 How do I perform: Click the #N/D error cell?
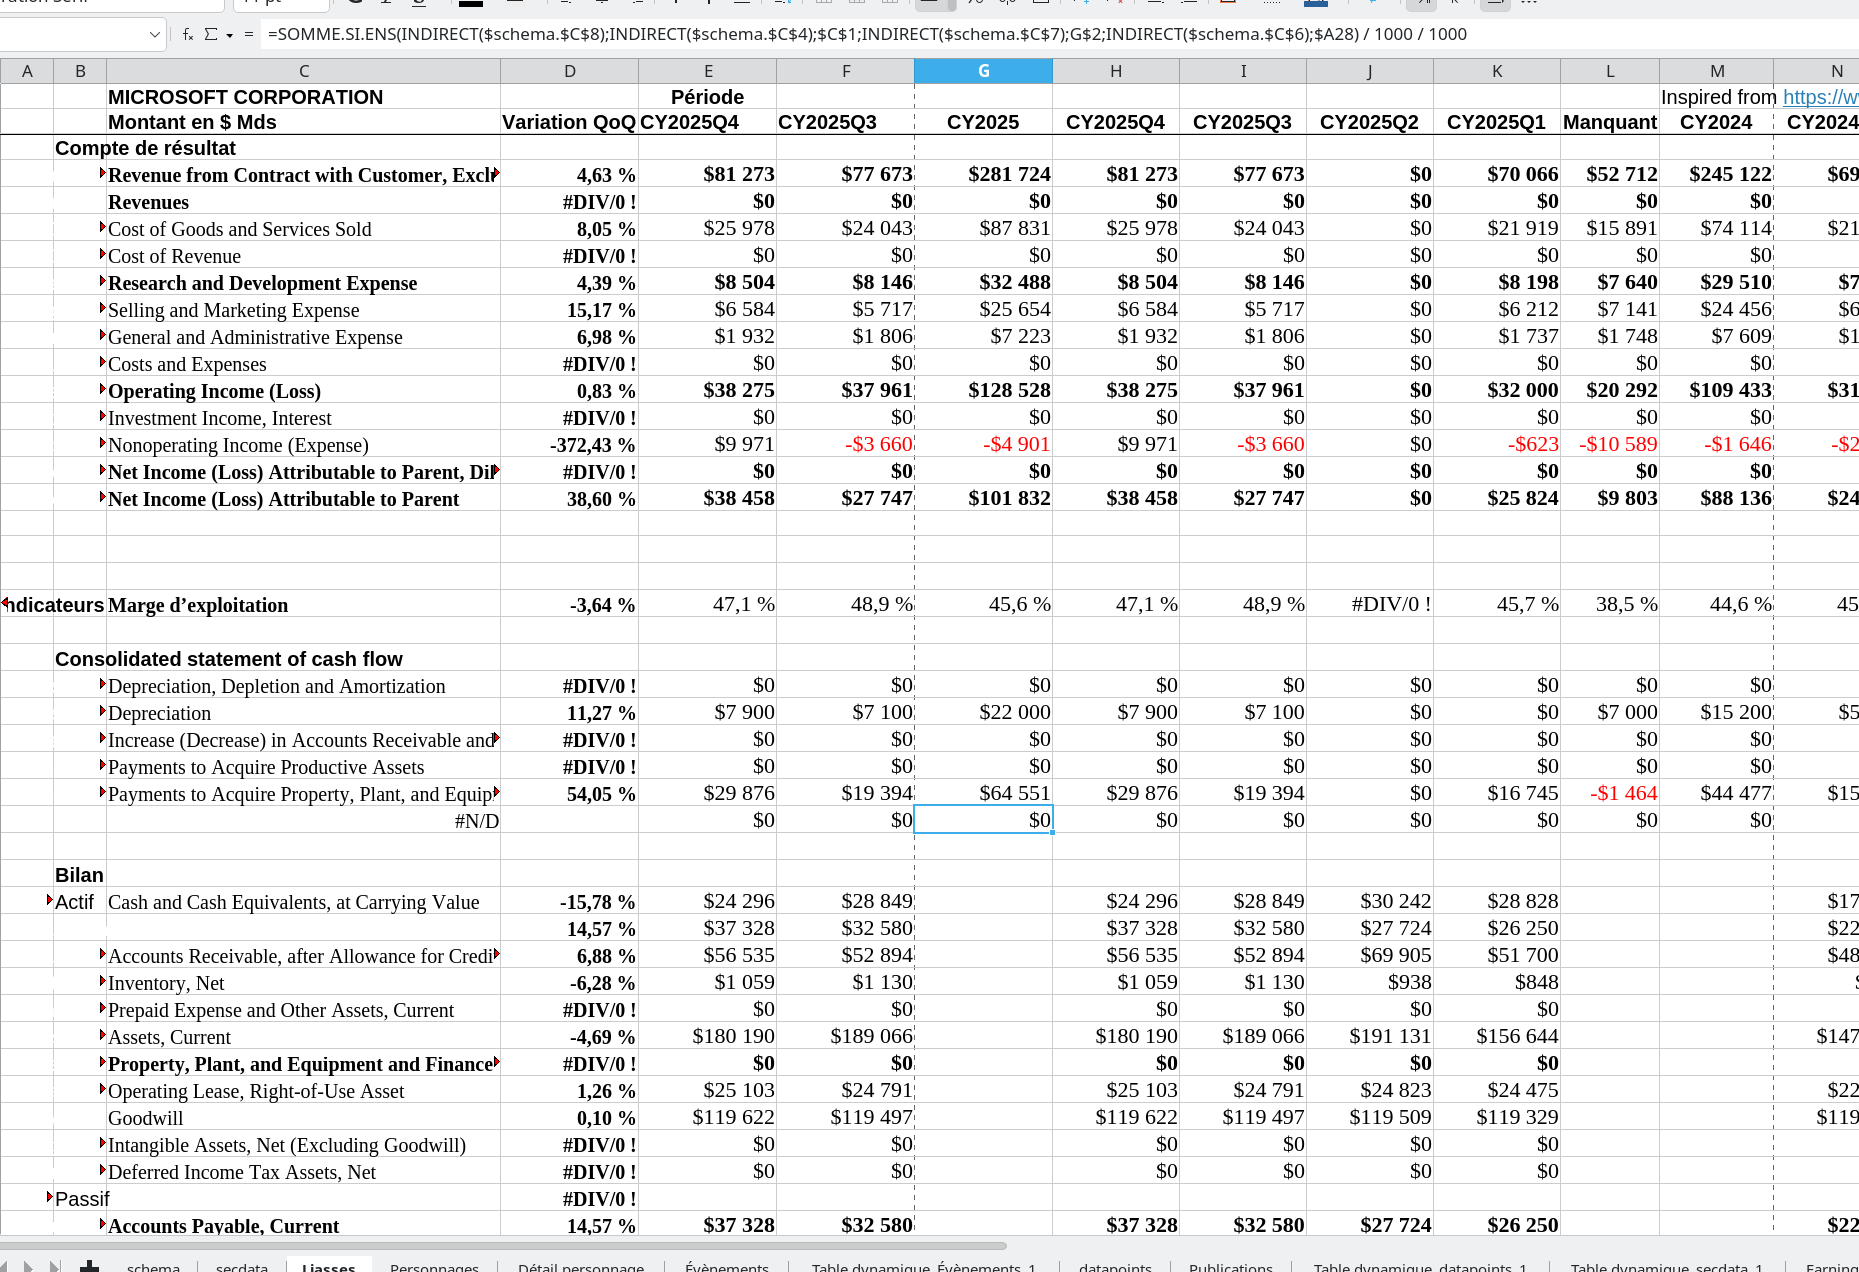pyautogui.click(x=303, y=821)
